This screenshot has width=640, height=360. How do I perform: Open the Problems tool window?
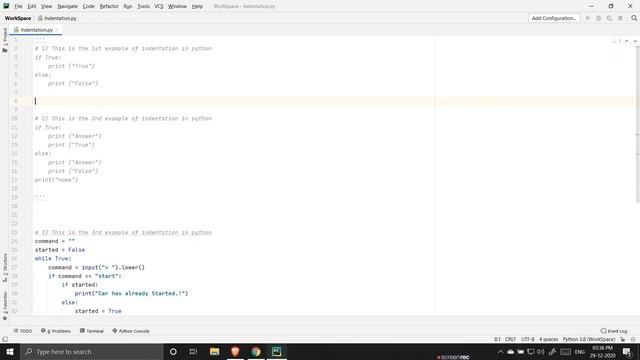click(x=56, y=331)
